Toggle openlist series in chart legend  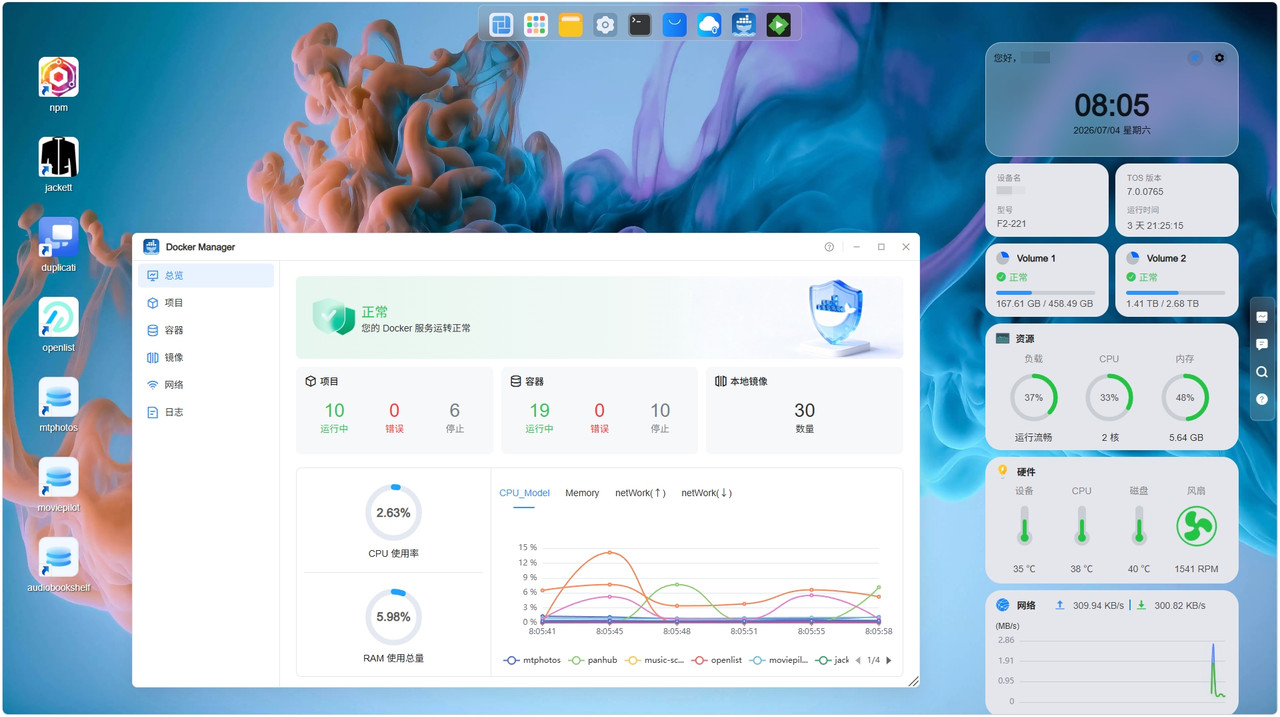[717, 660]
